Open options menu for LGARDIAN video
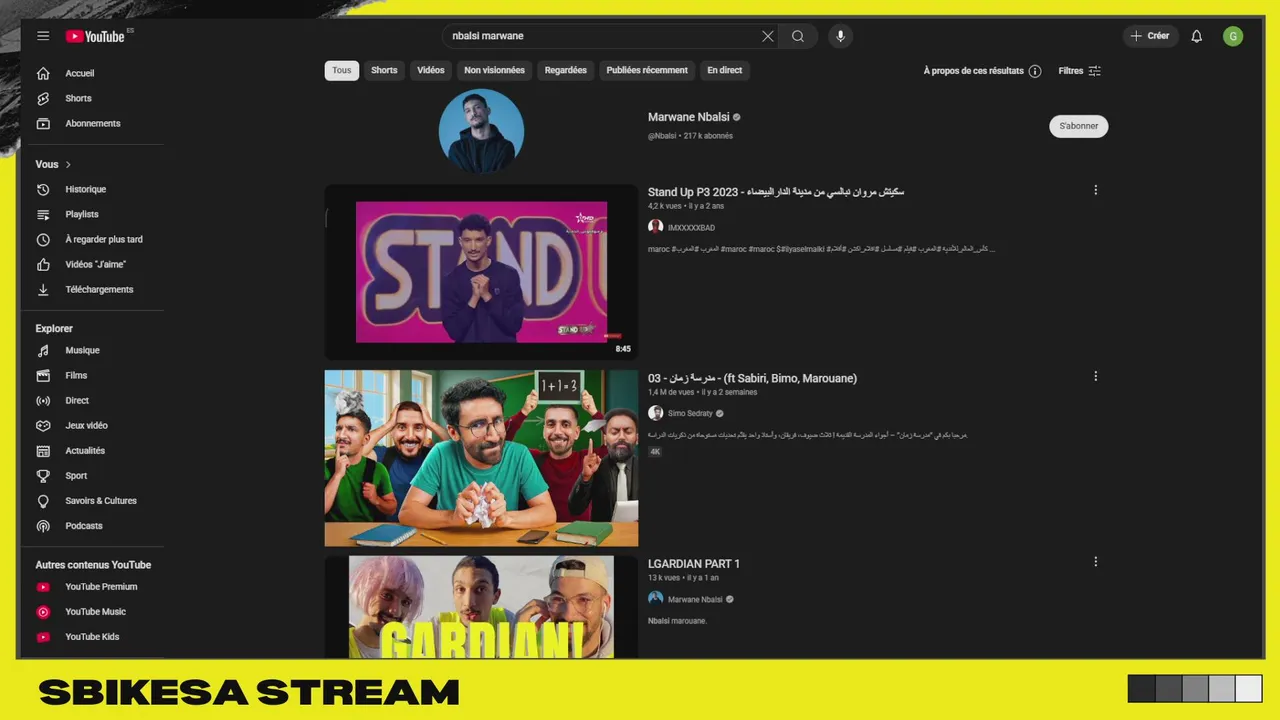The image size is (1280, 720). (1095, 562)
